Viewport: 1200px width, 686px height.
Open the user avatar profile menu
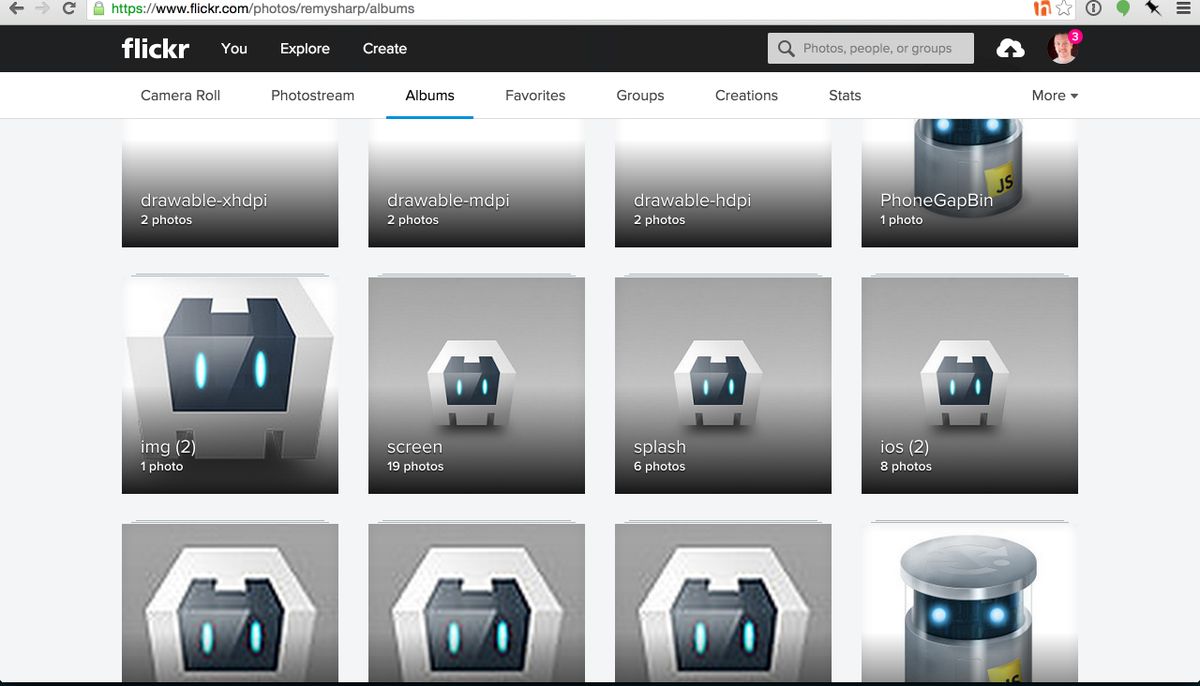[x=1062, y=49]
